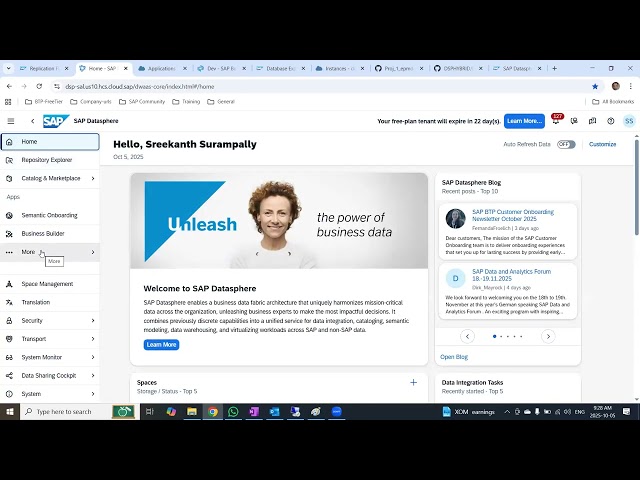The width and height of the screenshot is (640, 480).
Task: Click the page vertical scrollbar
Action: [636, 188]
